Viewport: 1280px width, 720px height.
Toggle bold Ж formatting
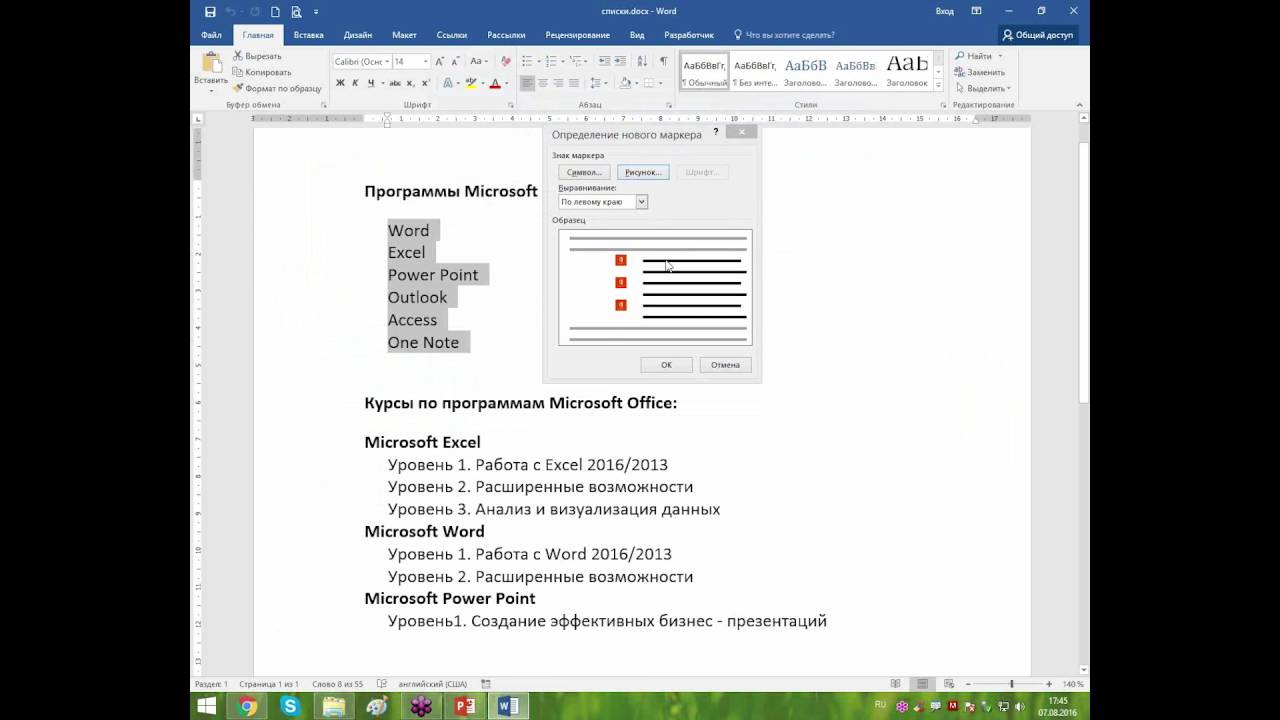click(x=340, y=83)
